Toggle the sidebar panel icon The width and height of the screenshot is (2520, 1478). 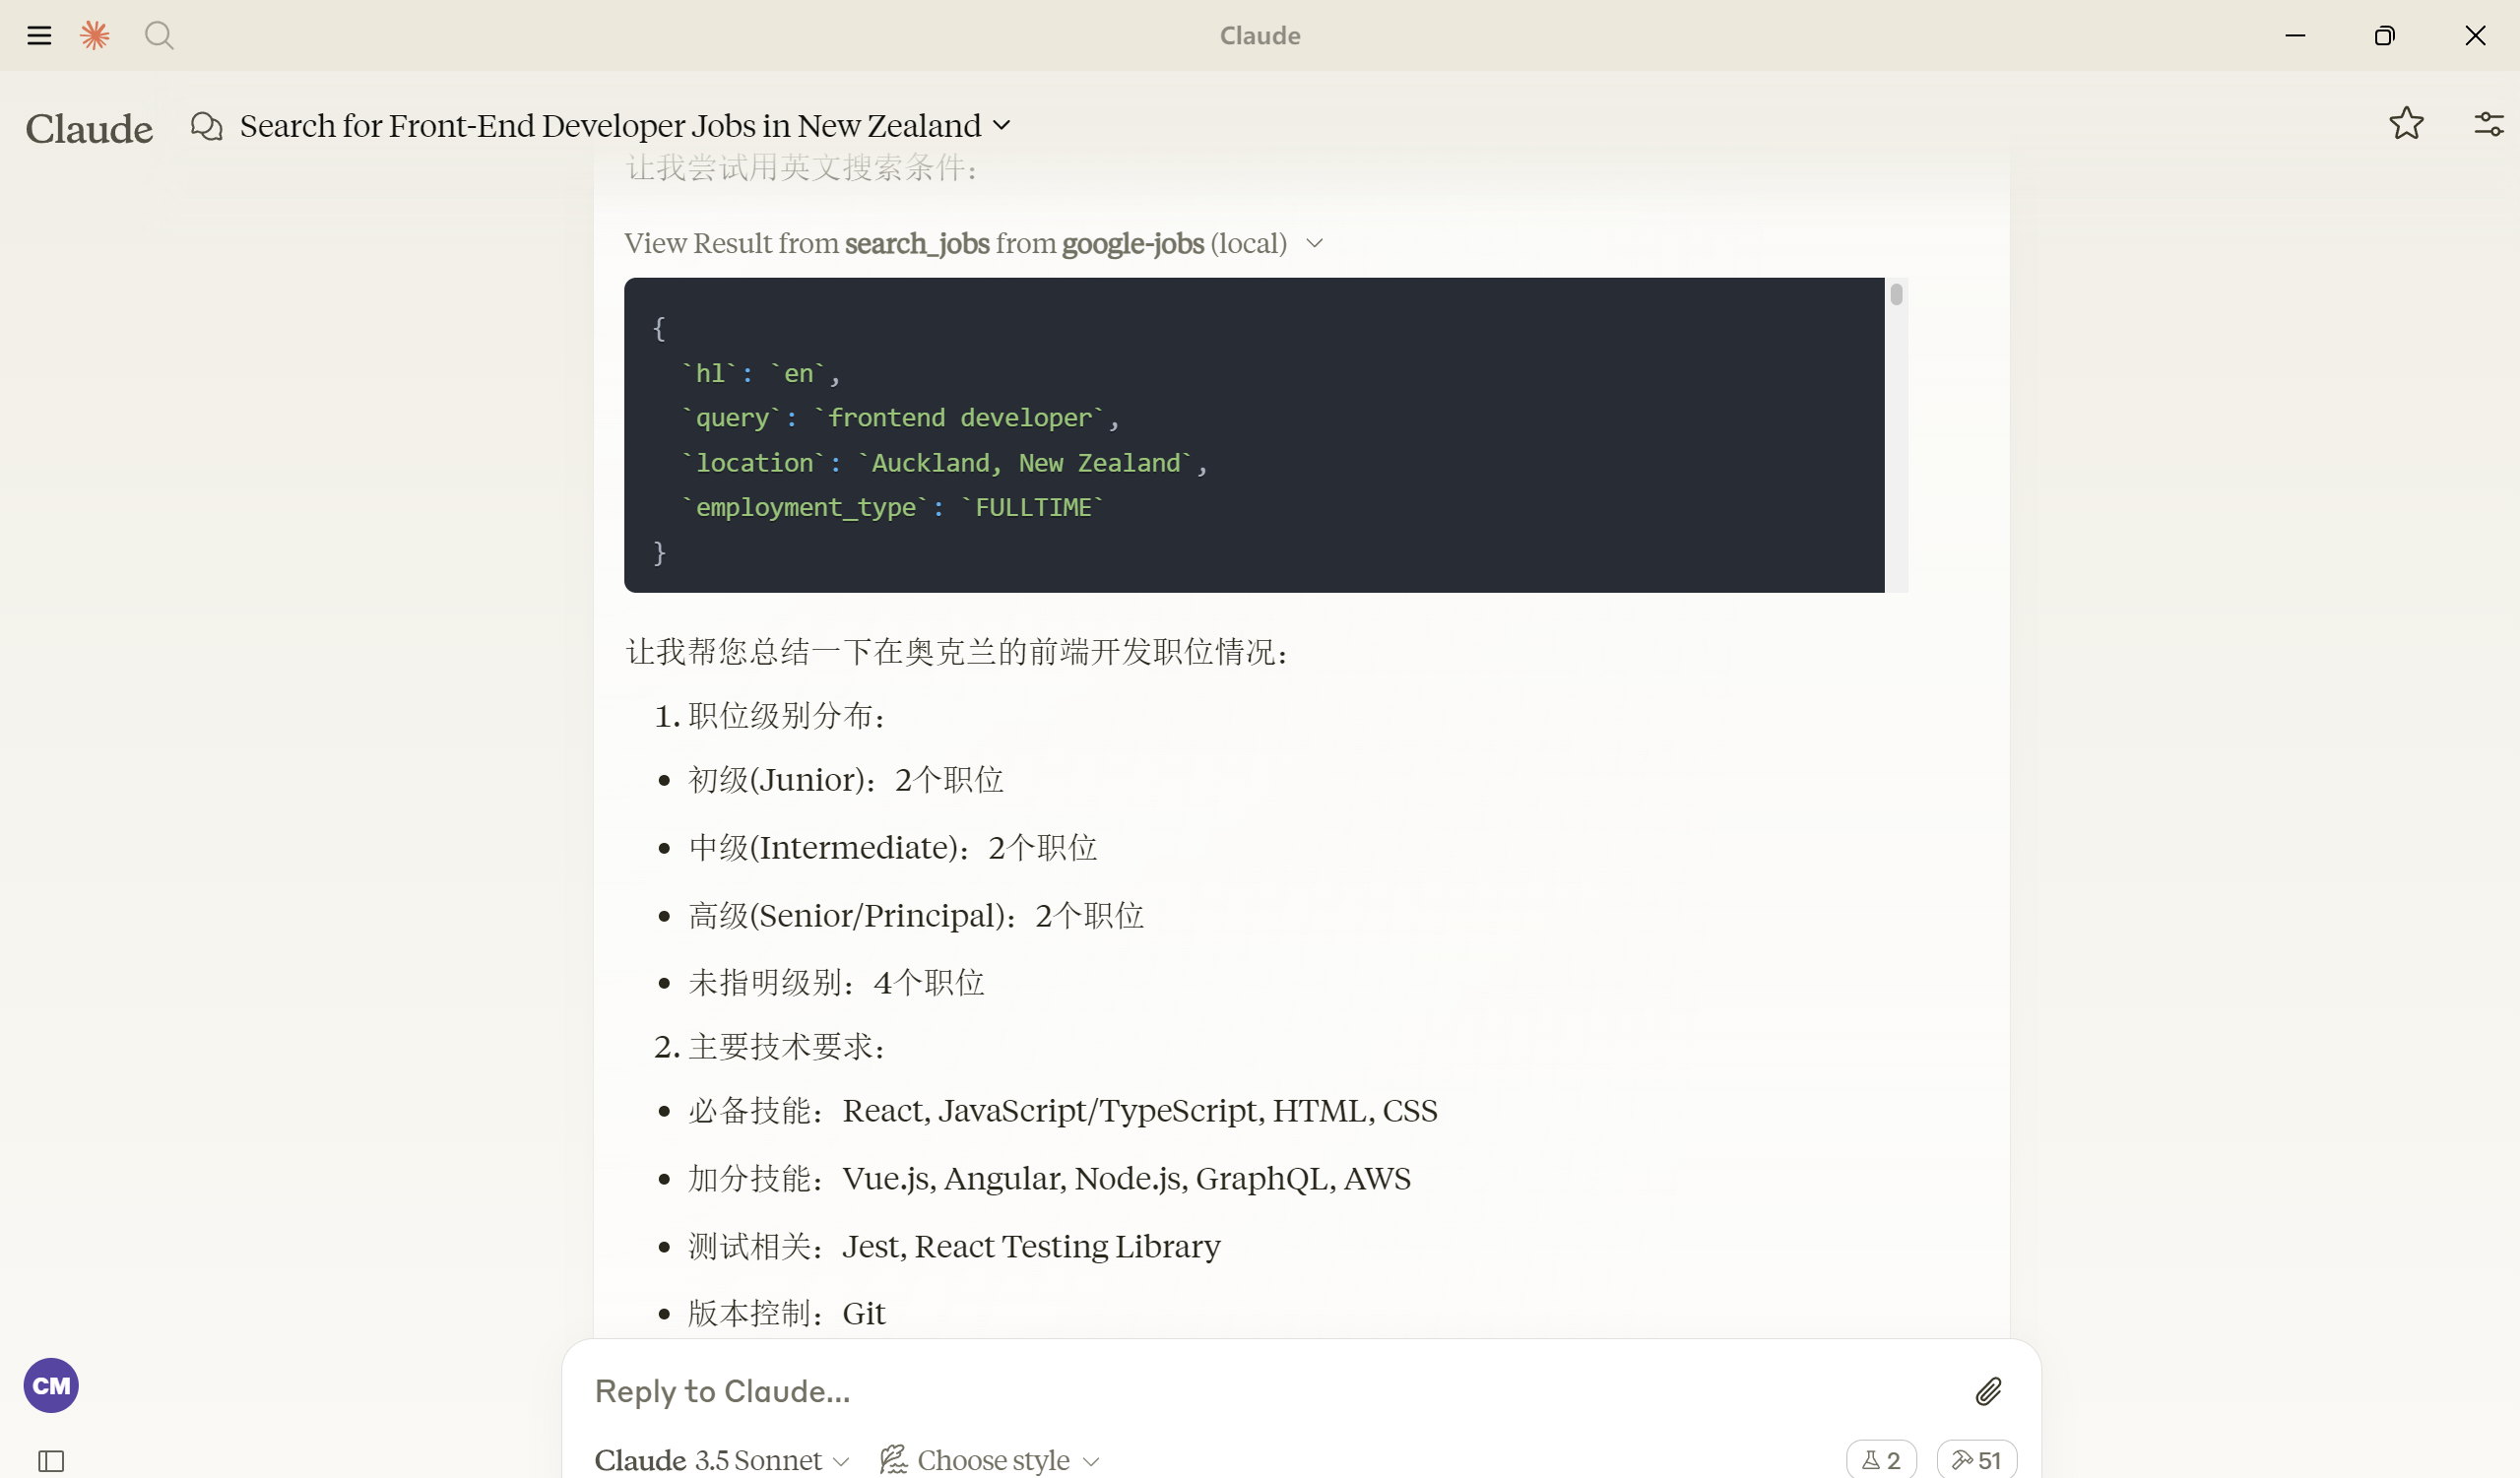51,1461
